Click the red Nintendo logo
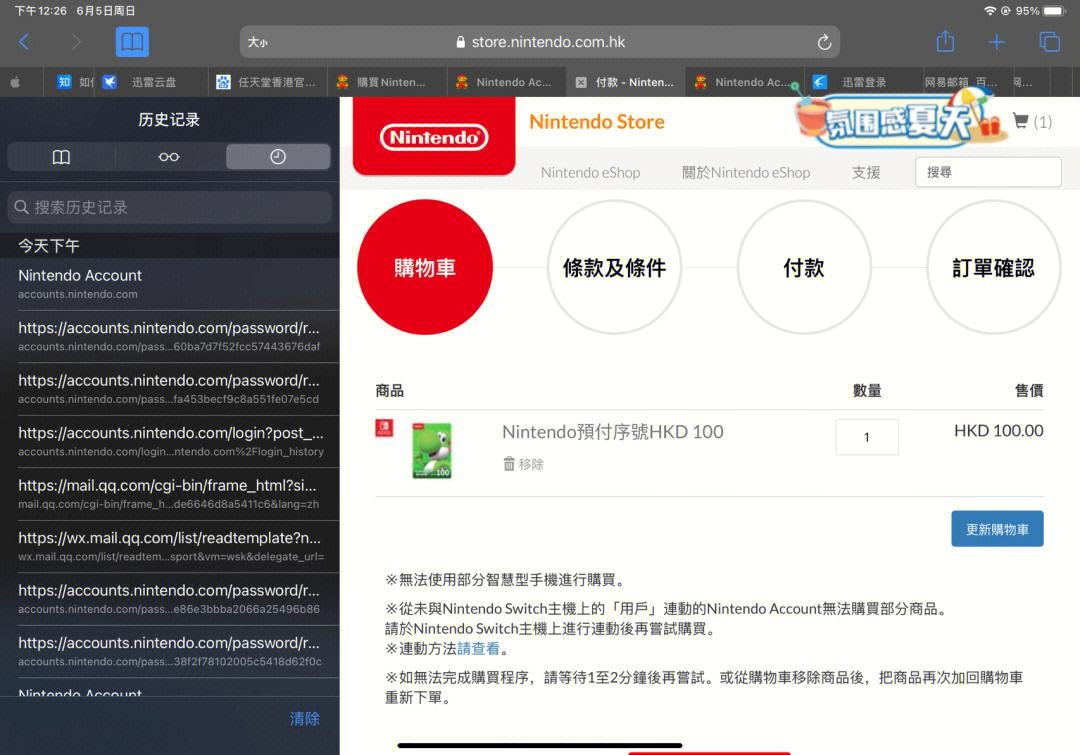 tap(434, 136)
